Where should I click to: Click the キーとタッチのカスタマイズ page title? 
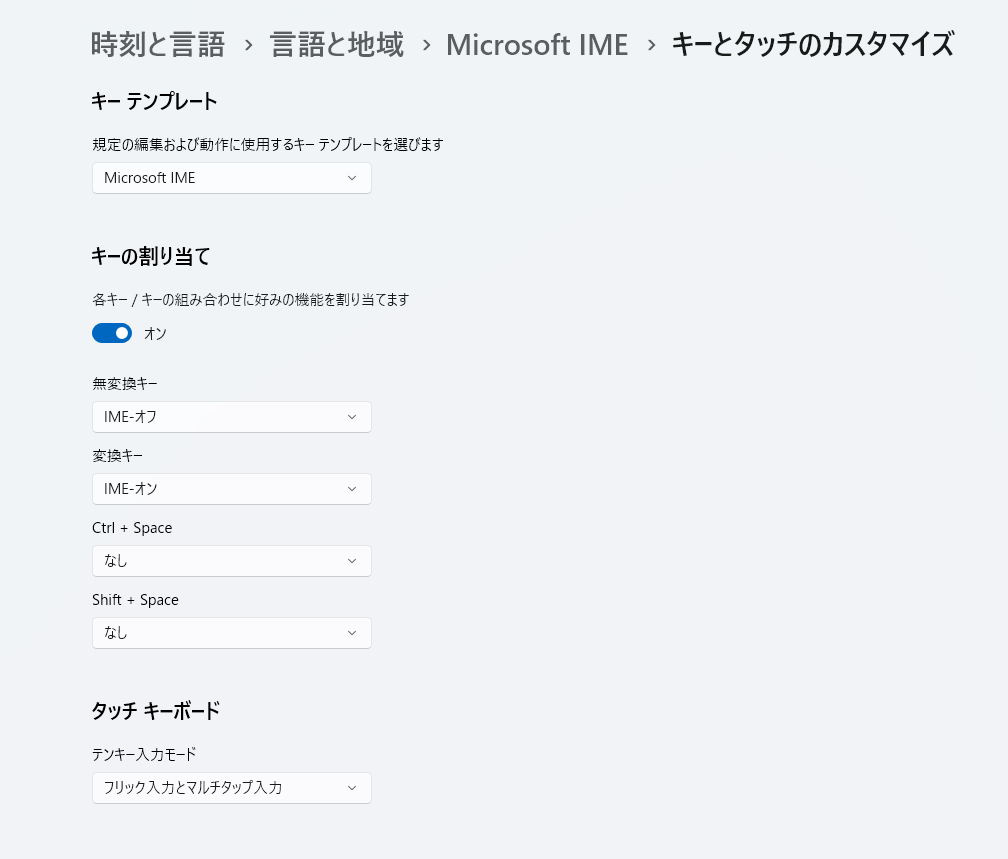tap(813, 45)
